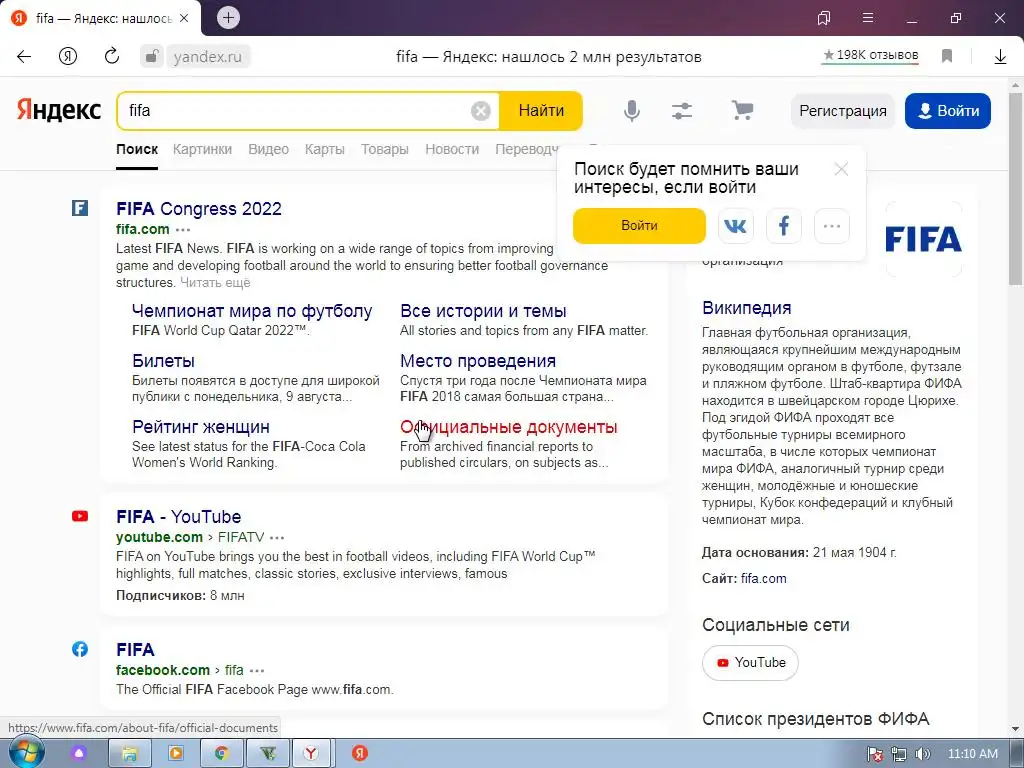Click the FIFA logo thumbnail
Viewport: 1024px width, 768px height.
(923, 239)
